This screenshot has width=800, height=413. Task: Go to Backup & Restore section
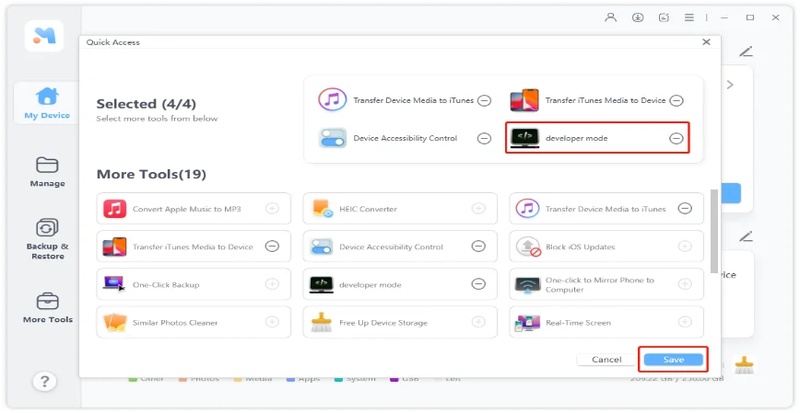47,239
